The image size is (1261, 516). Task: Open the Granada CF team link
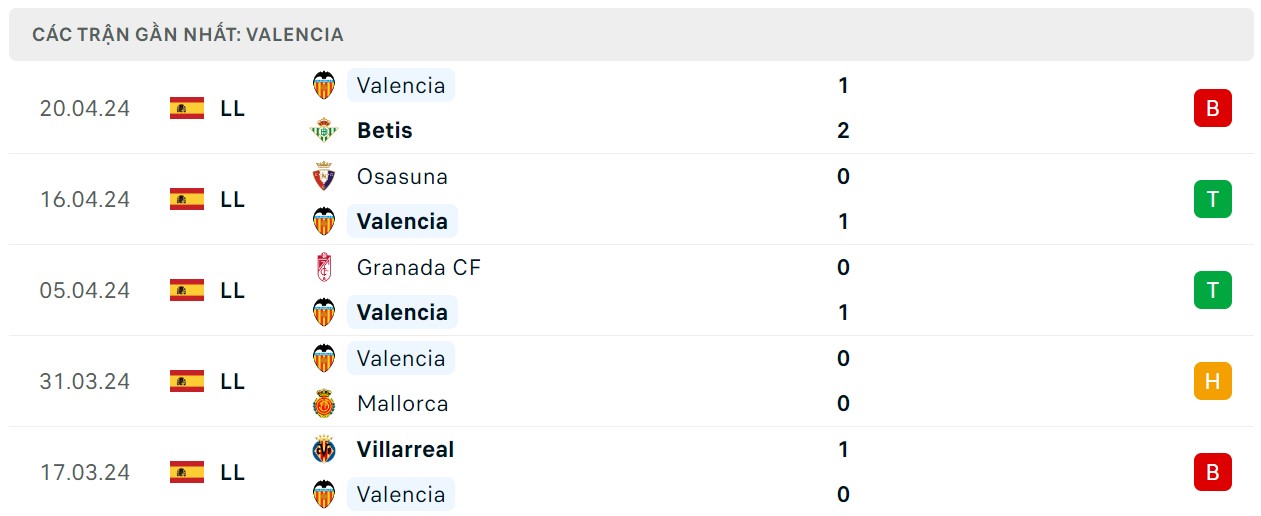(x=418, y=268)
